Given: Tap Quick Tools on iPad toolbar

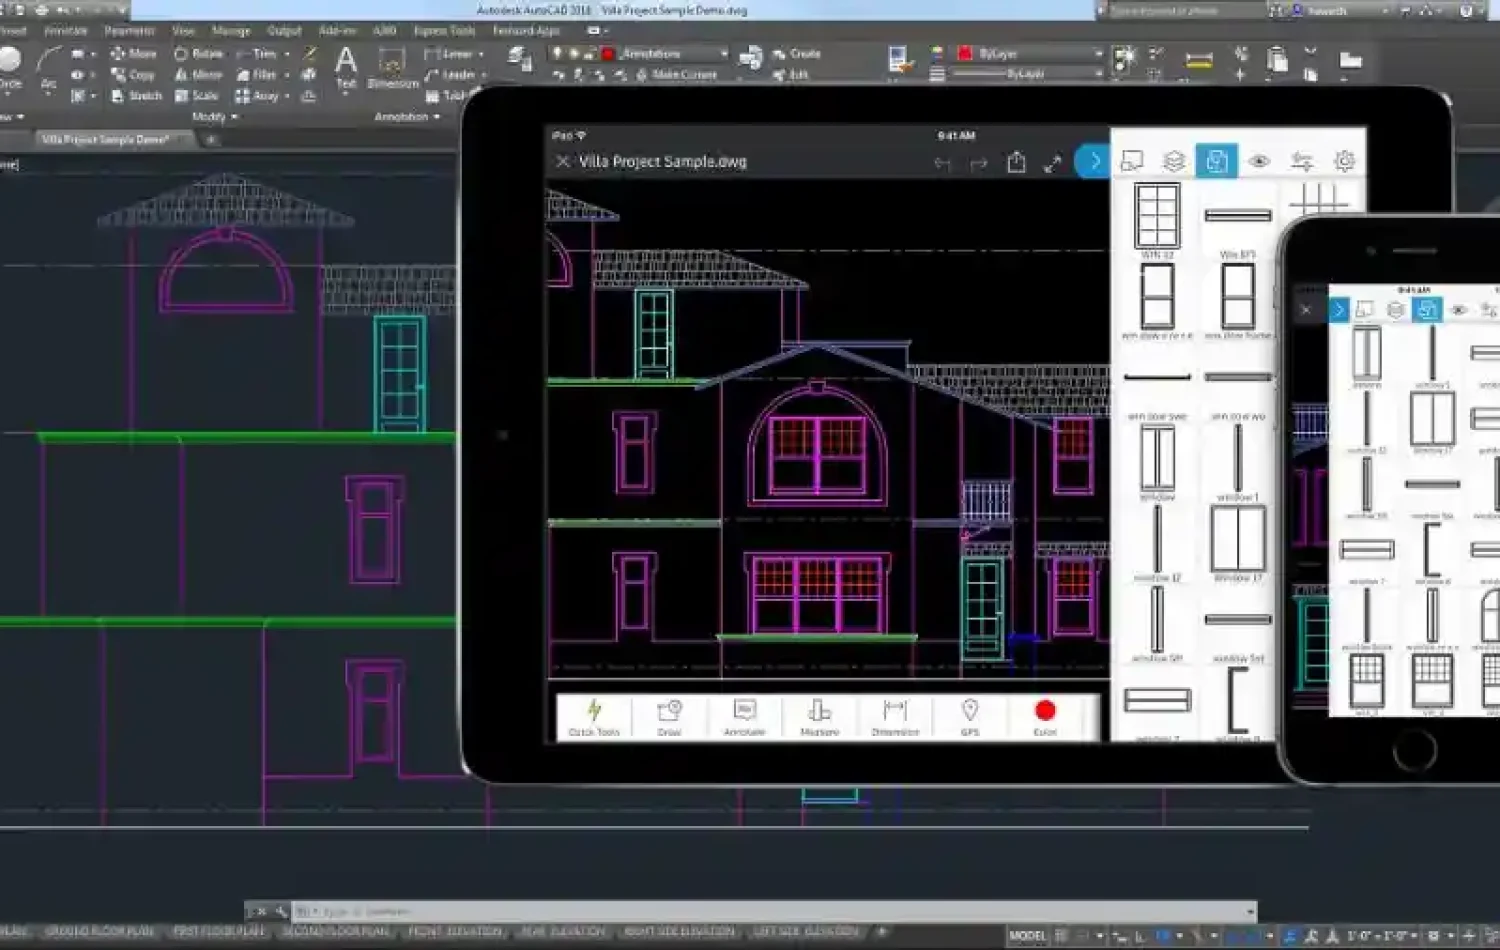Looking at the screenshot, I should click(594, 718).
